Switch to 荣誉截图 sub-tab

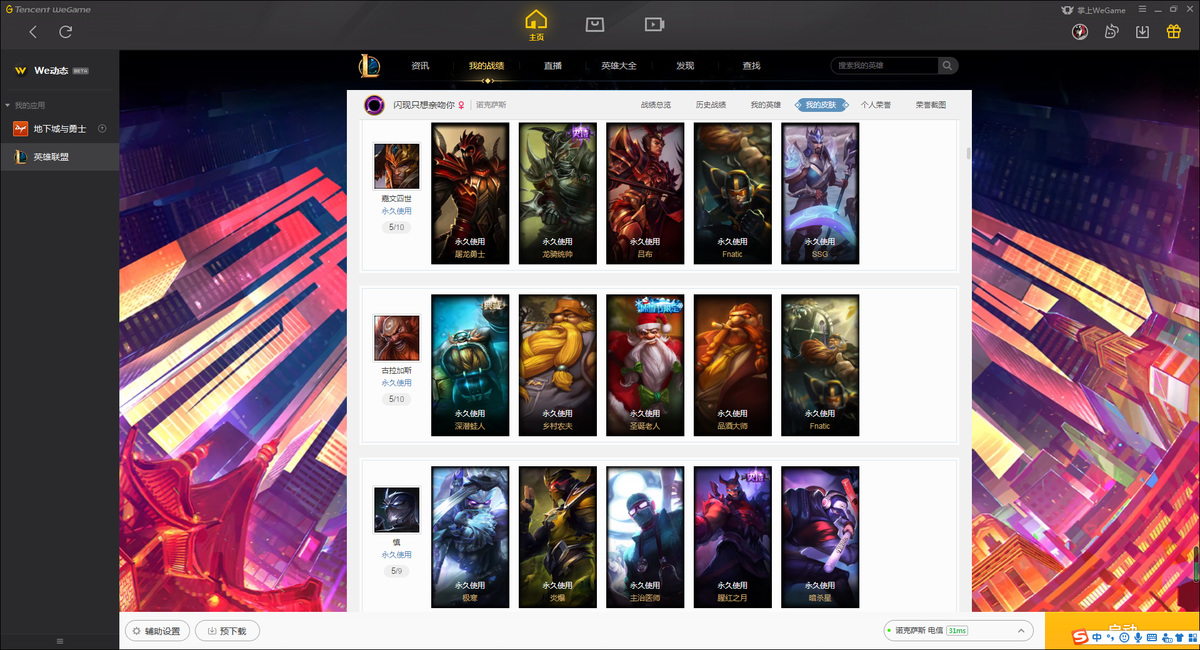click(931, 104)
